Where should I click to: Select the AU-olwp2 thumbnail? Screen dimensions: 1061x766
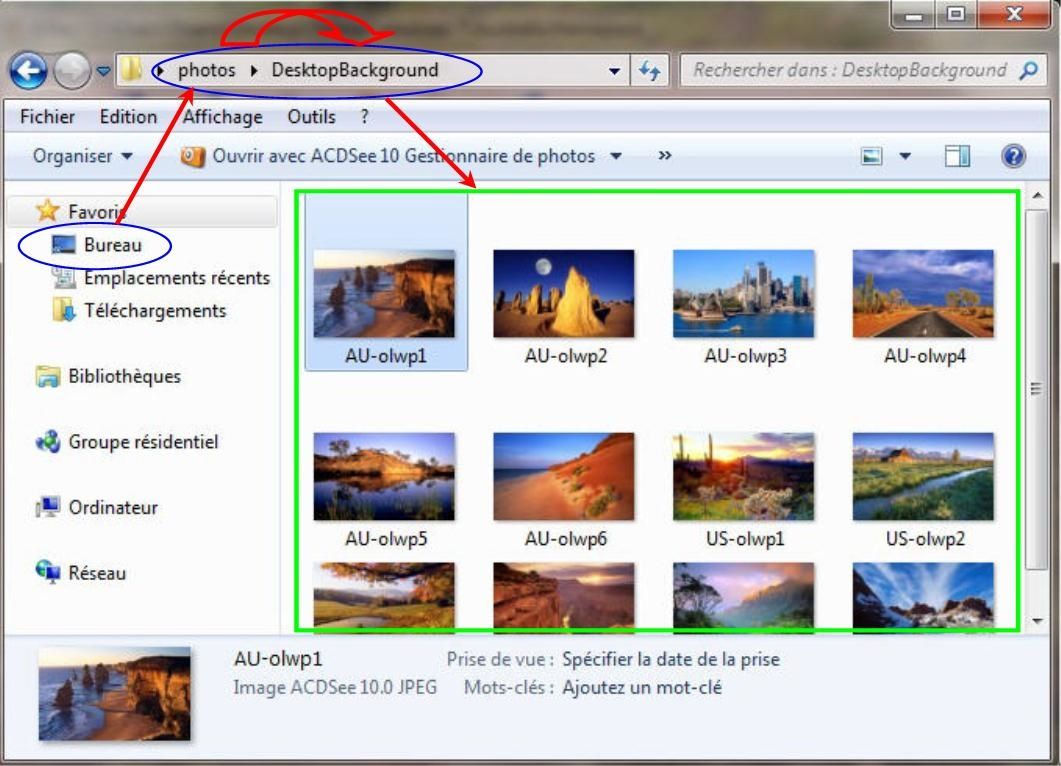[564, 294]
